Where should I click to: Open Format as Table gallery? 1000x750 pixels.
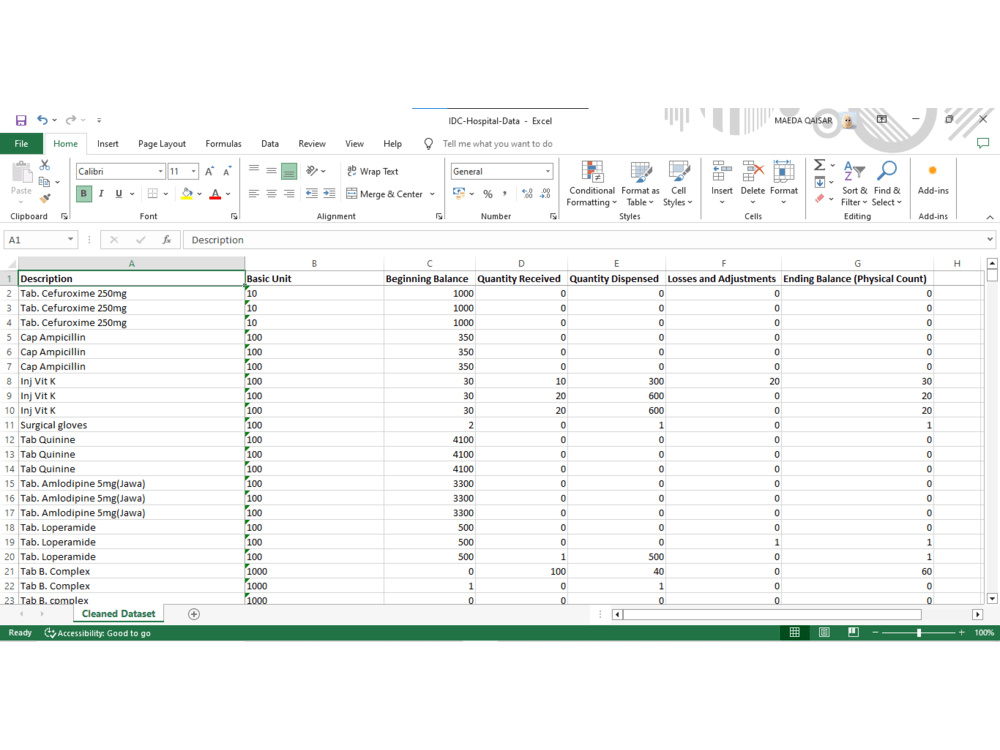[x=640, y=184]
